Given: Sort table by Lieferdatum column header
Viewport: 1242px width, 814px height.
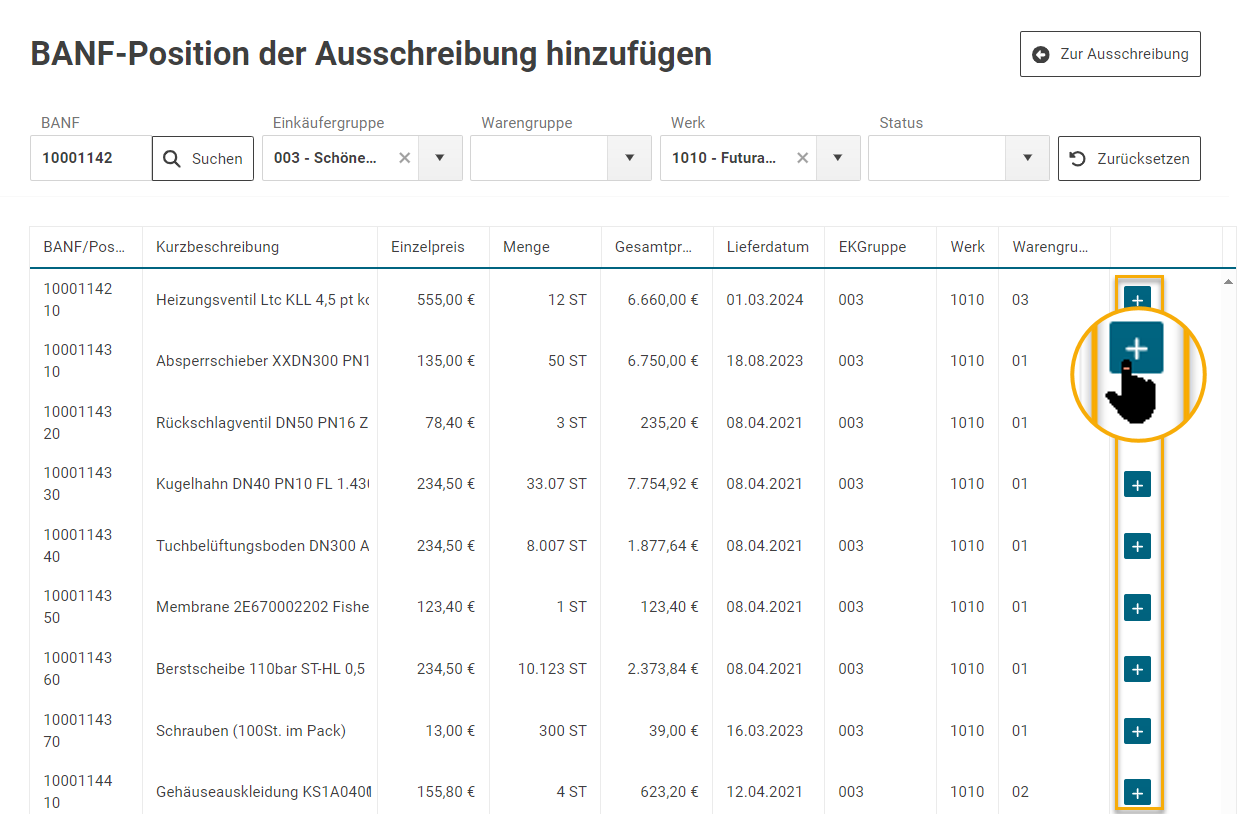Looking at the screenshot, I should (x=767, y=247).
